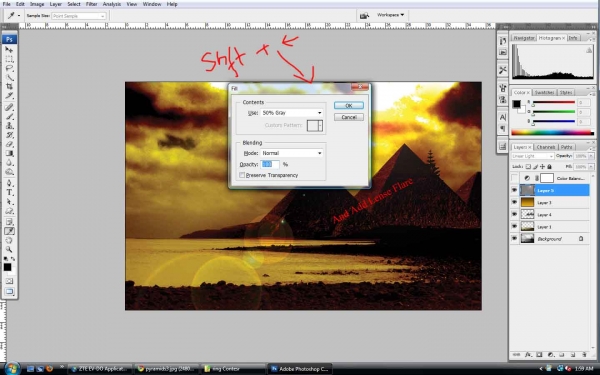600x375 pixels.
Task: Select the Hand tool
Action: click(9, 240)
